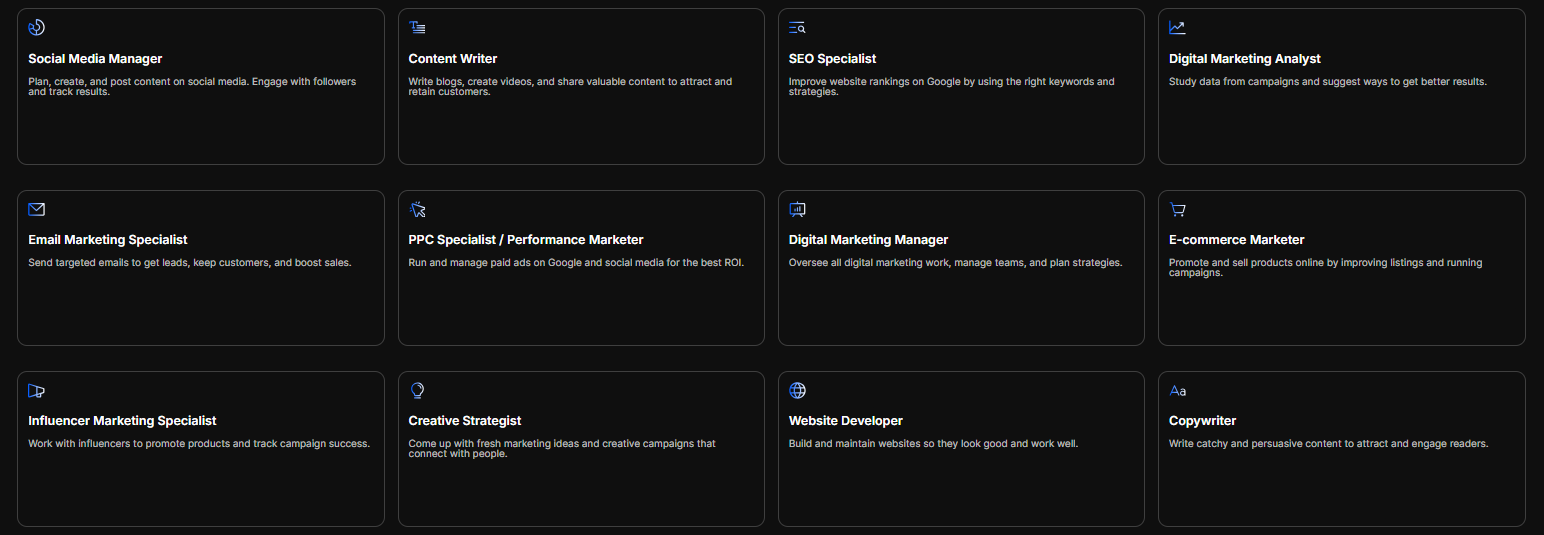The height and width of the screenshot is (535, 1544).
Task: Click text 'Build and maintain websites'
Action: (x=856, y=444)
